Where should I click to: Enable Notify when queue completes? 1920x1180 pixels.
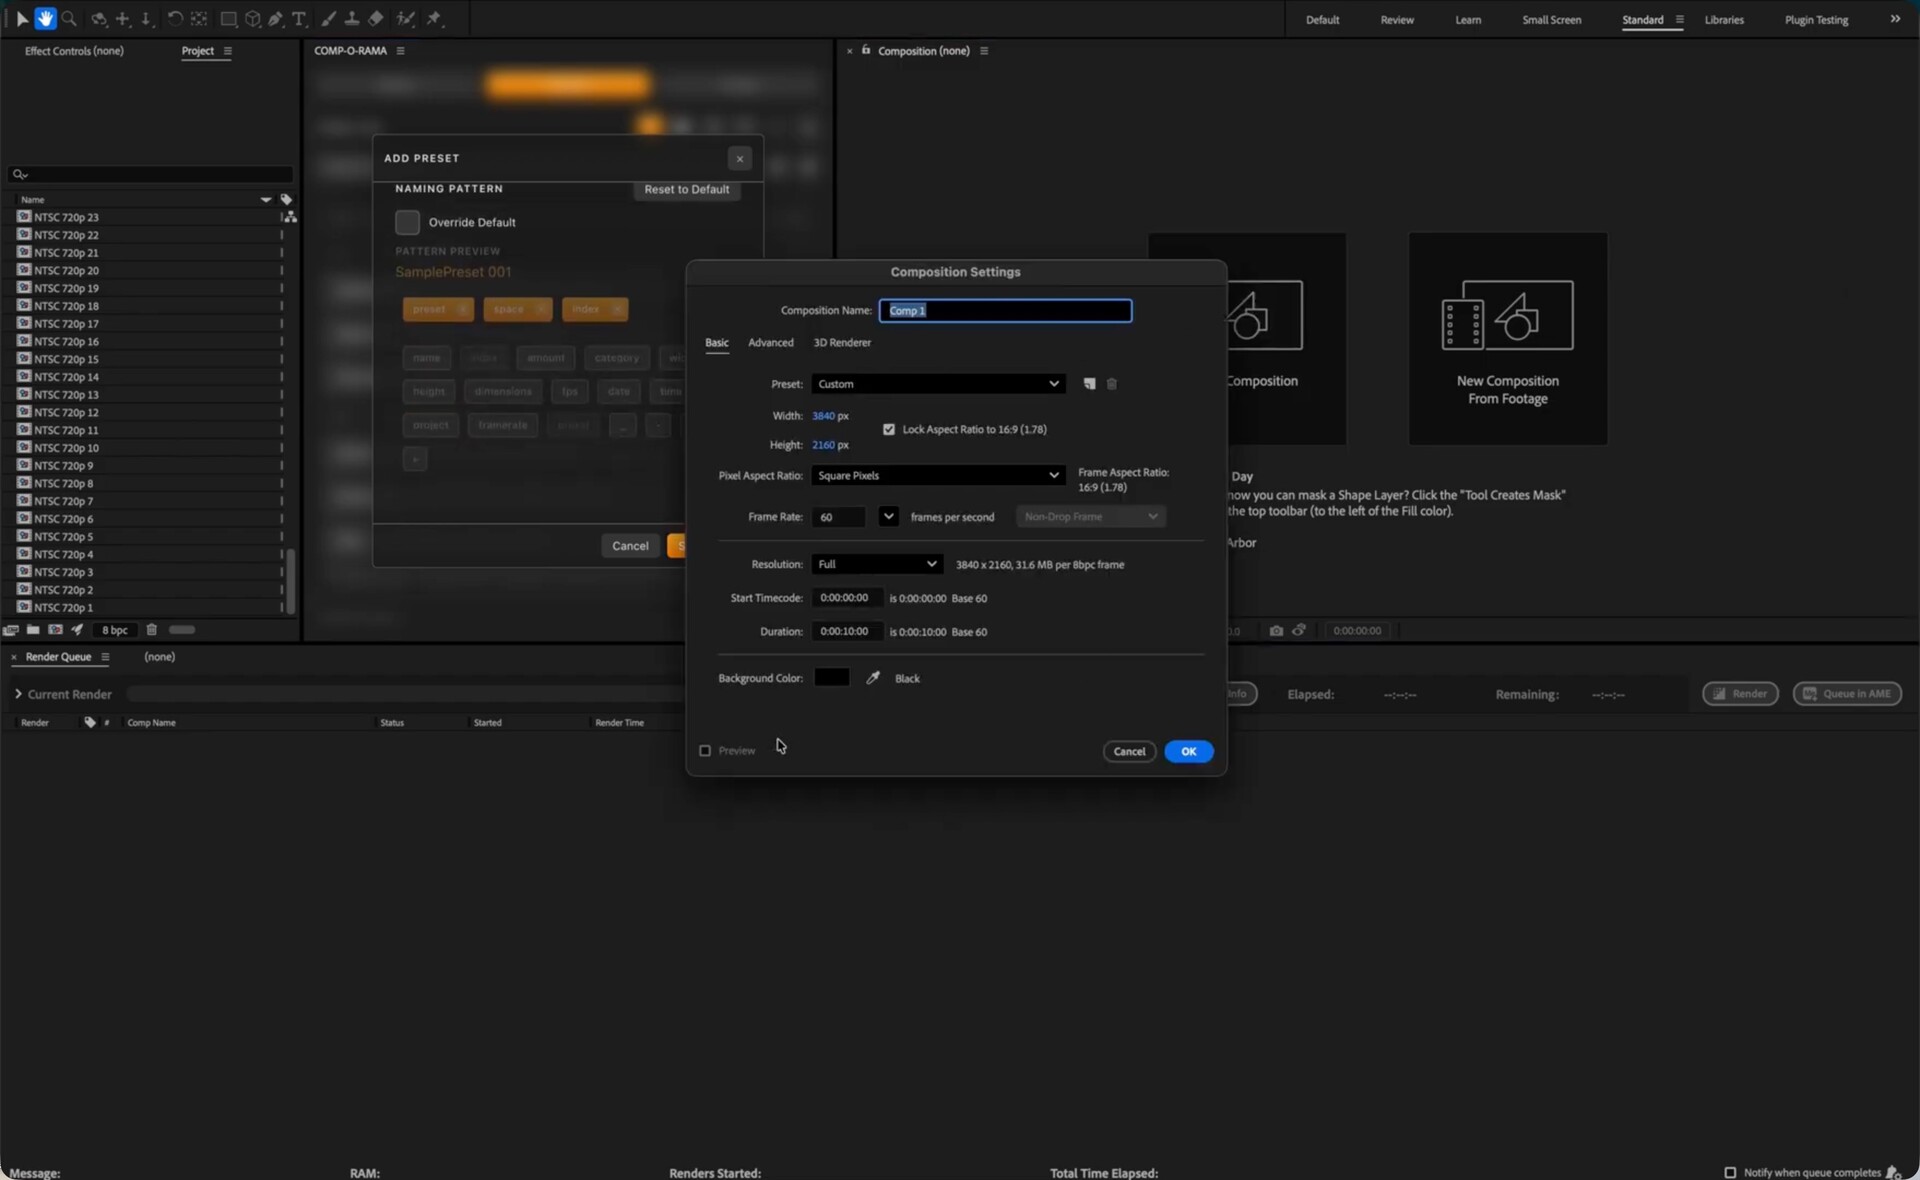(x=1730, y=1172)
